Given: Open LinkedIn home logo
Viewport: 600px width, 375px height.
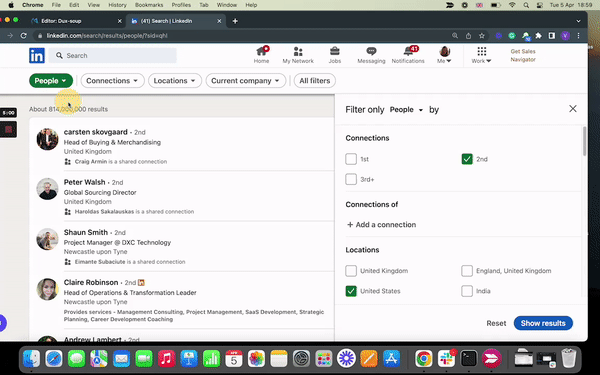Looking at the screenshot, I should tap(37, 56).
